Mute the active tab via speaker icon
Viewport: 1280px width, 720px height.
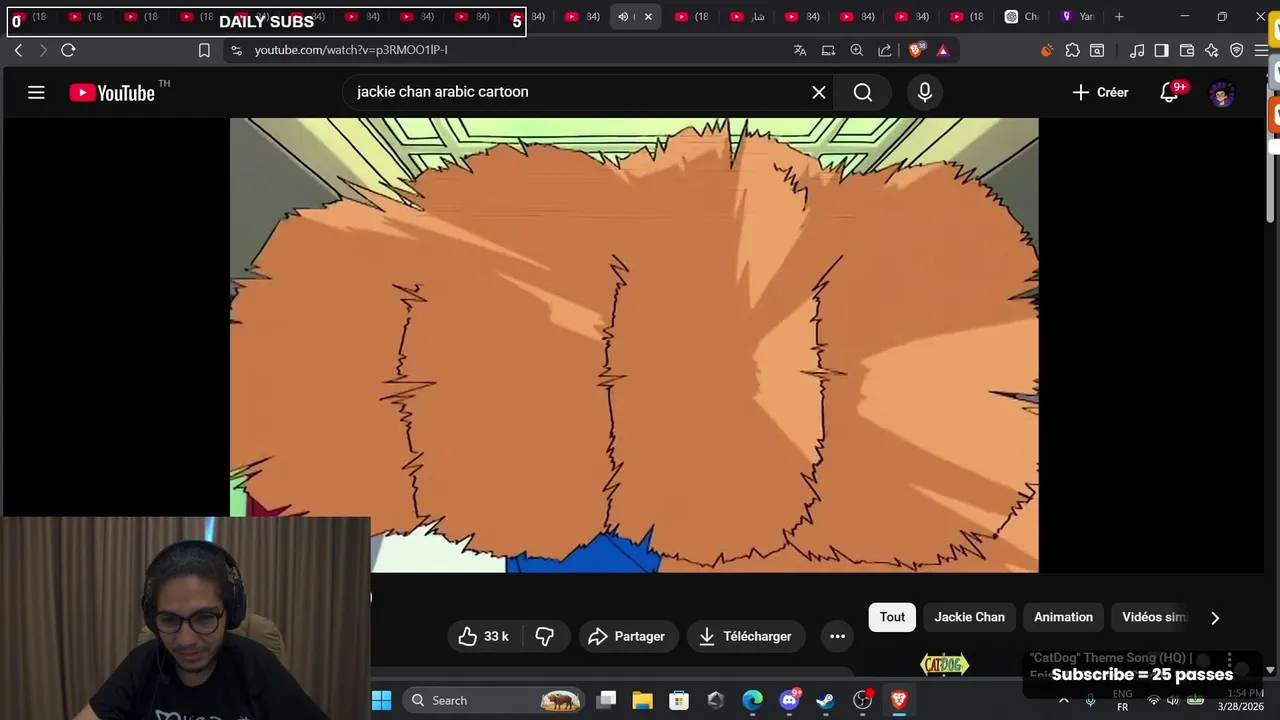623,16
